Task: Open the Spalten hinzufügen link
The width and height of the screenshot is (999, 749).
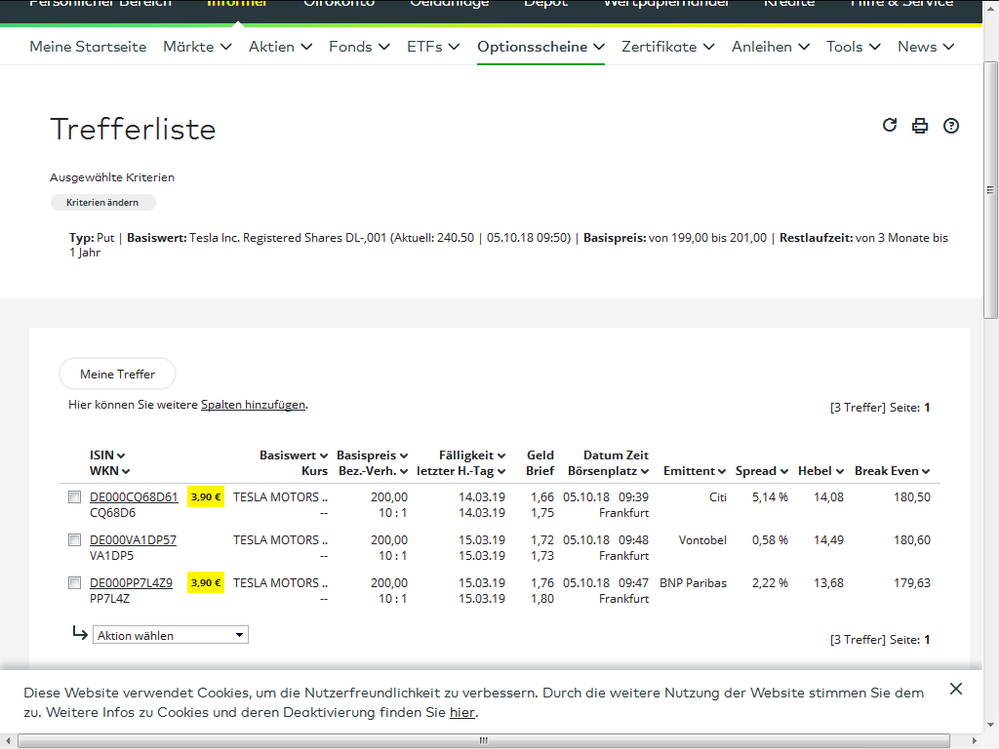Action: click(253, 405)
